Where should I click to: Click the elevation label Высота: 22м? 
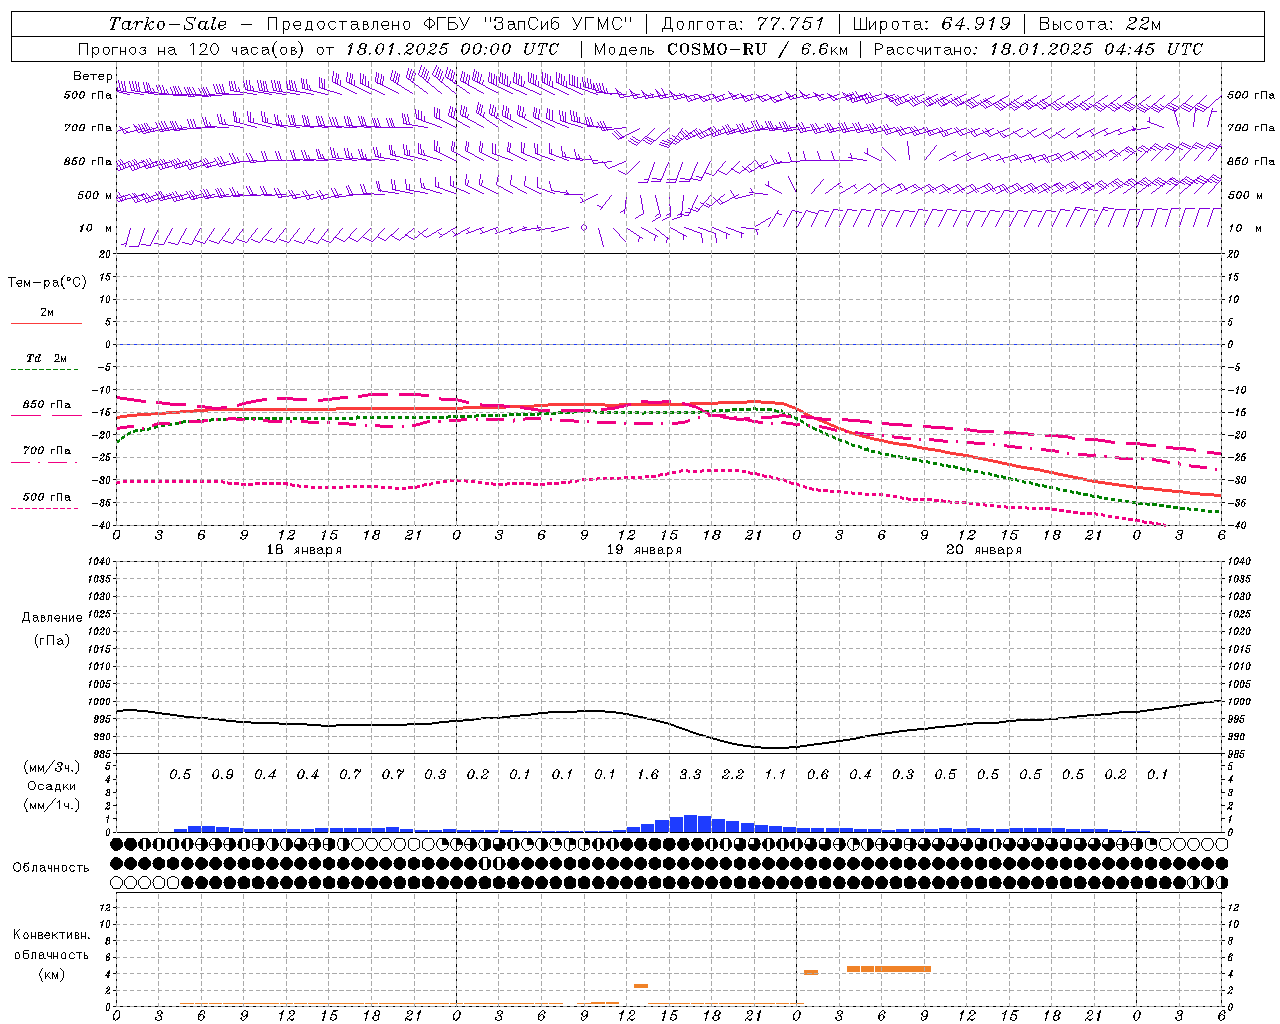1100,24
